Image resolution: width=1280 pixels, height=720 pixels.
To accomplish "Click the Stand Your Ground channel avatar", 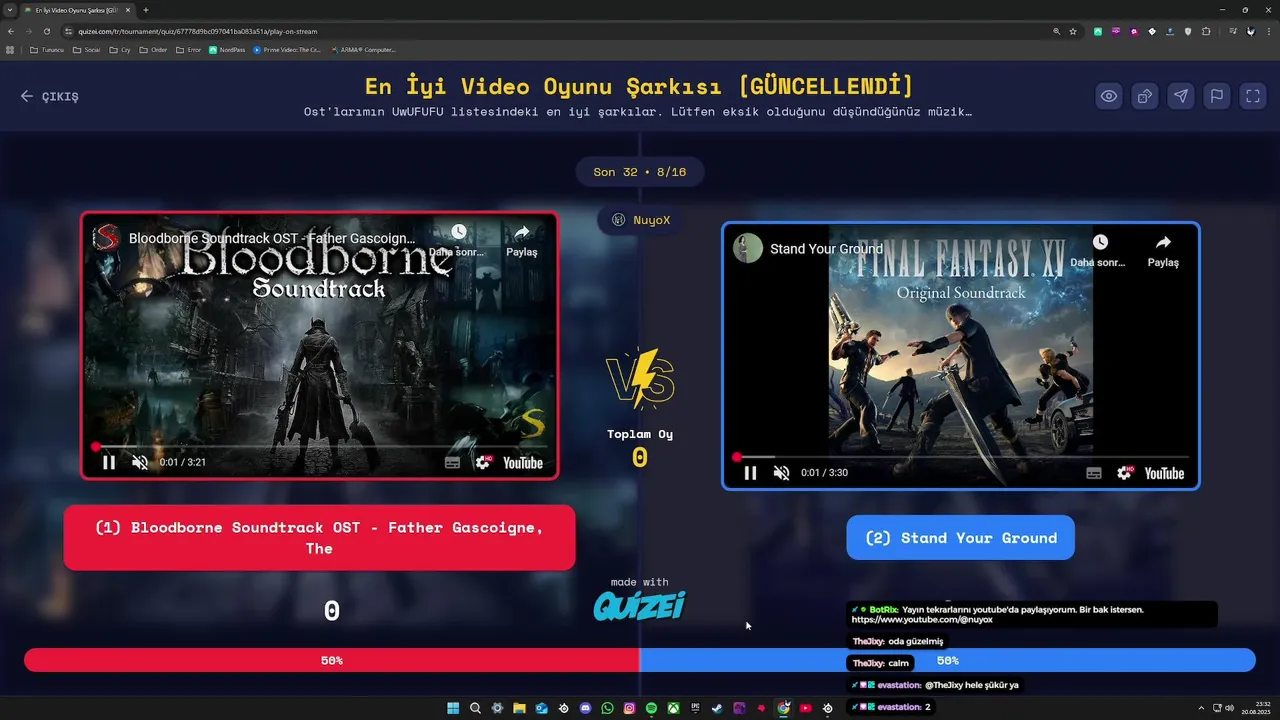I will click(x=748, y=248).
